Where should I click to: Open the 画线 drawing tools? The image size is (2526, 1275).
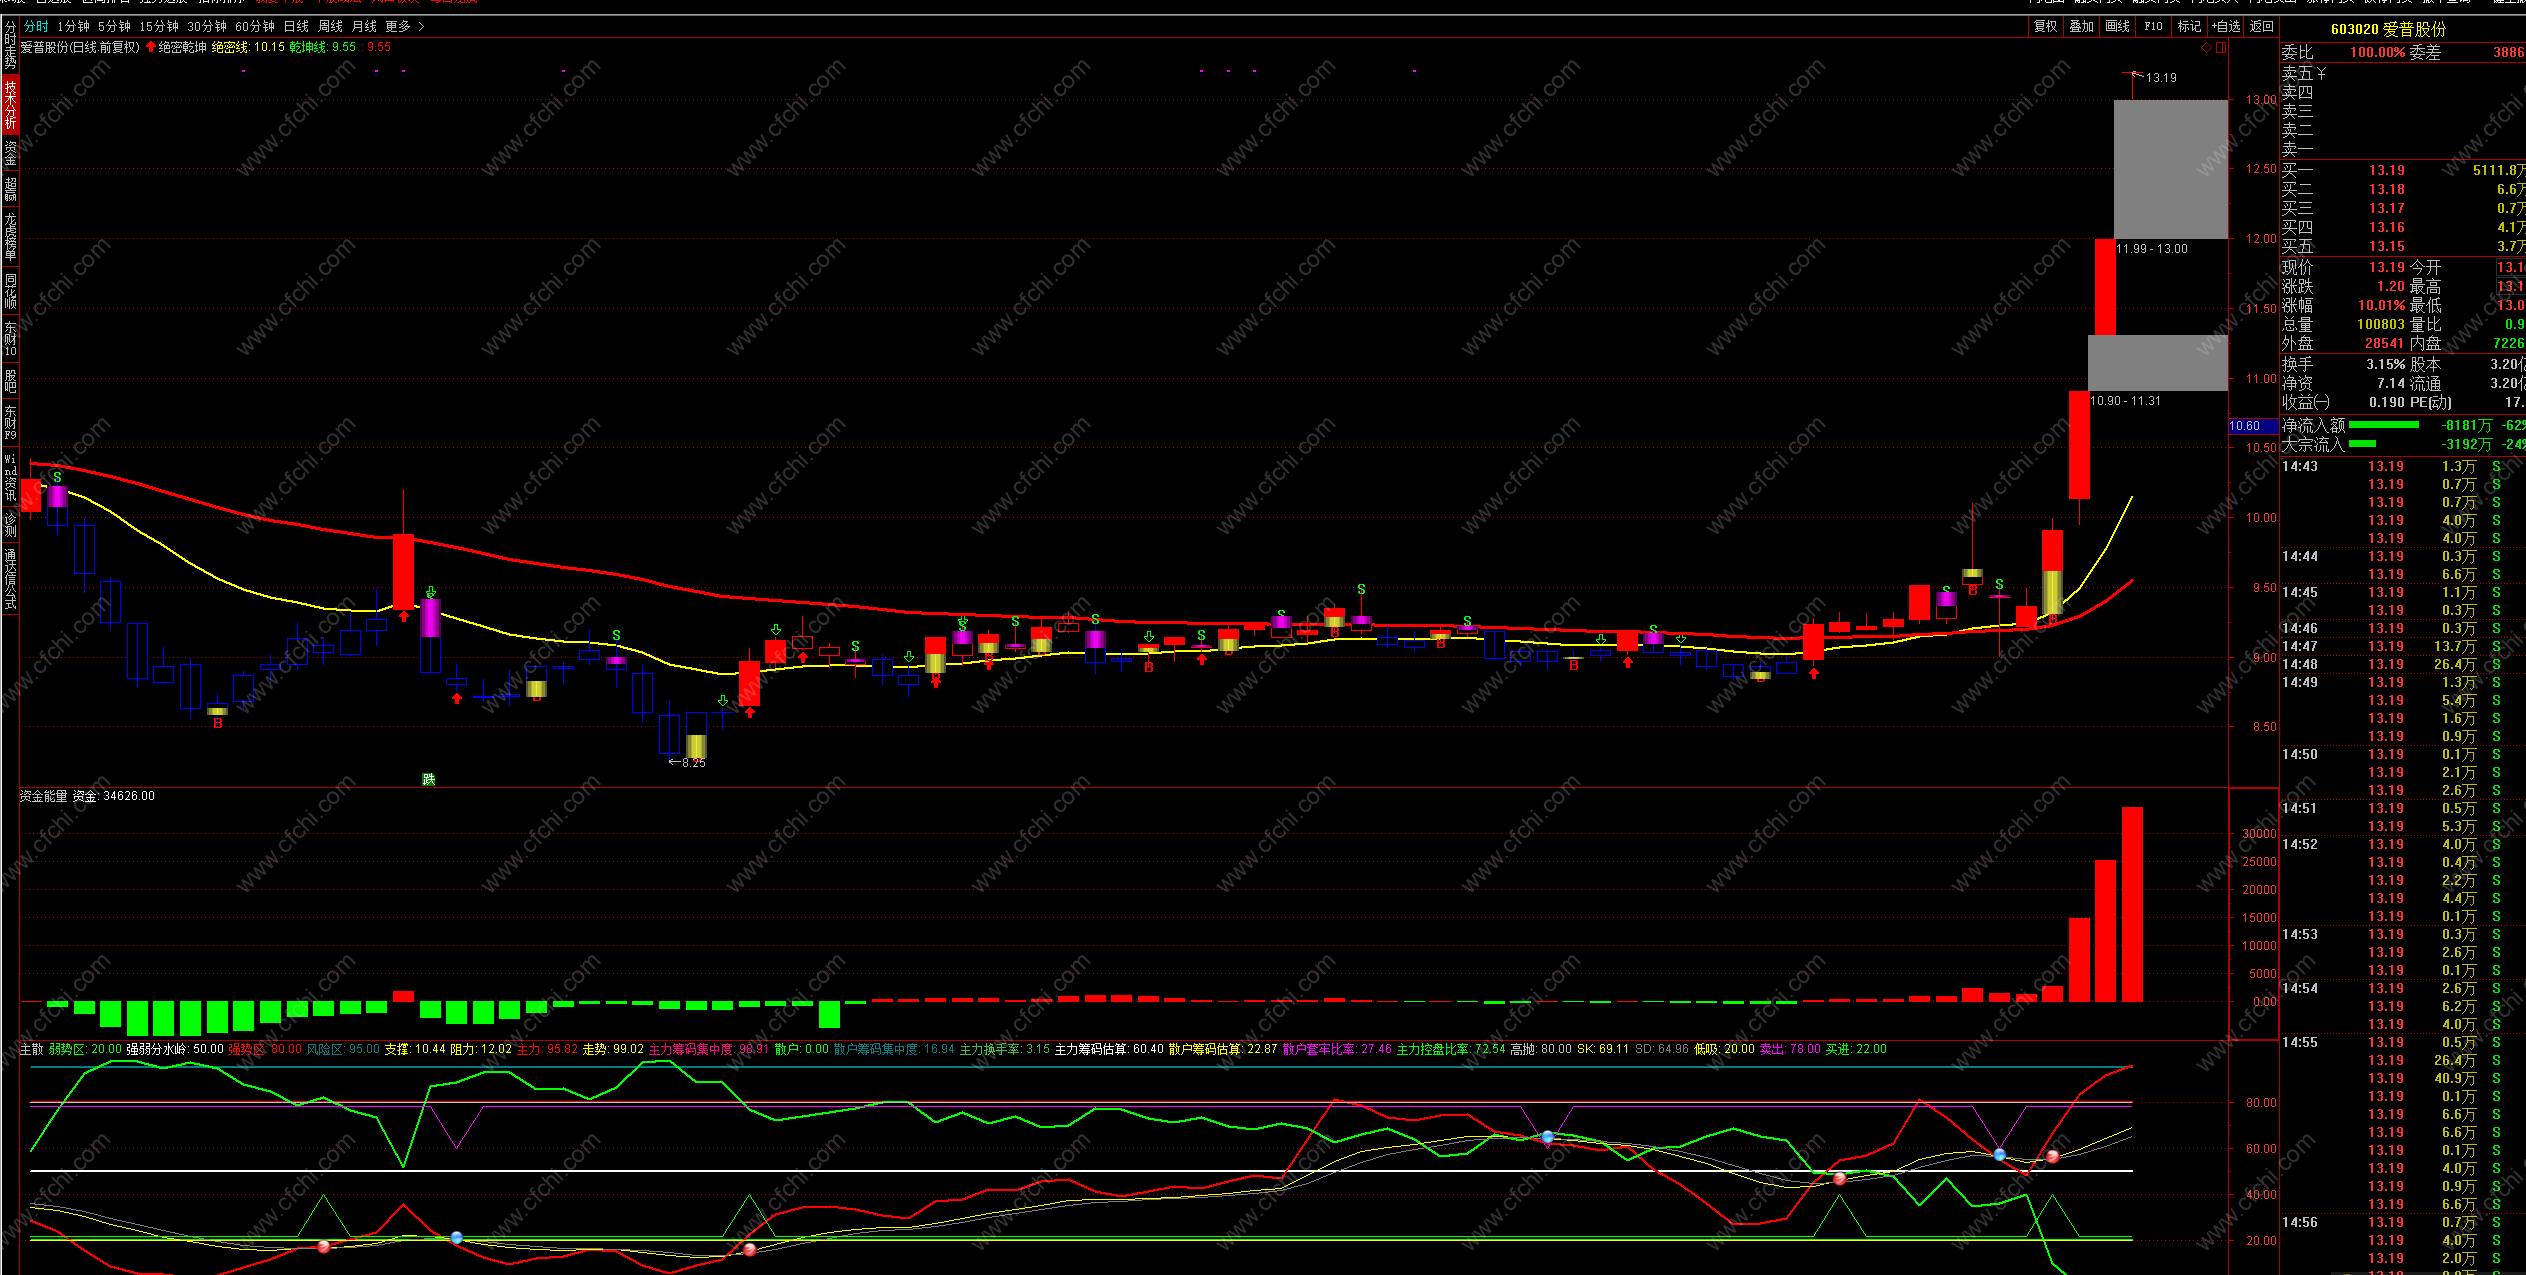point(2118,27)
